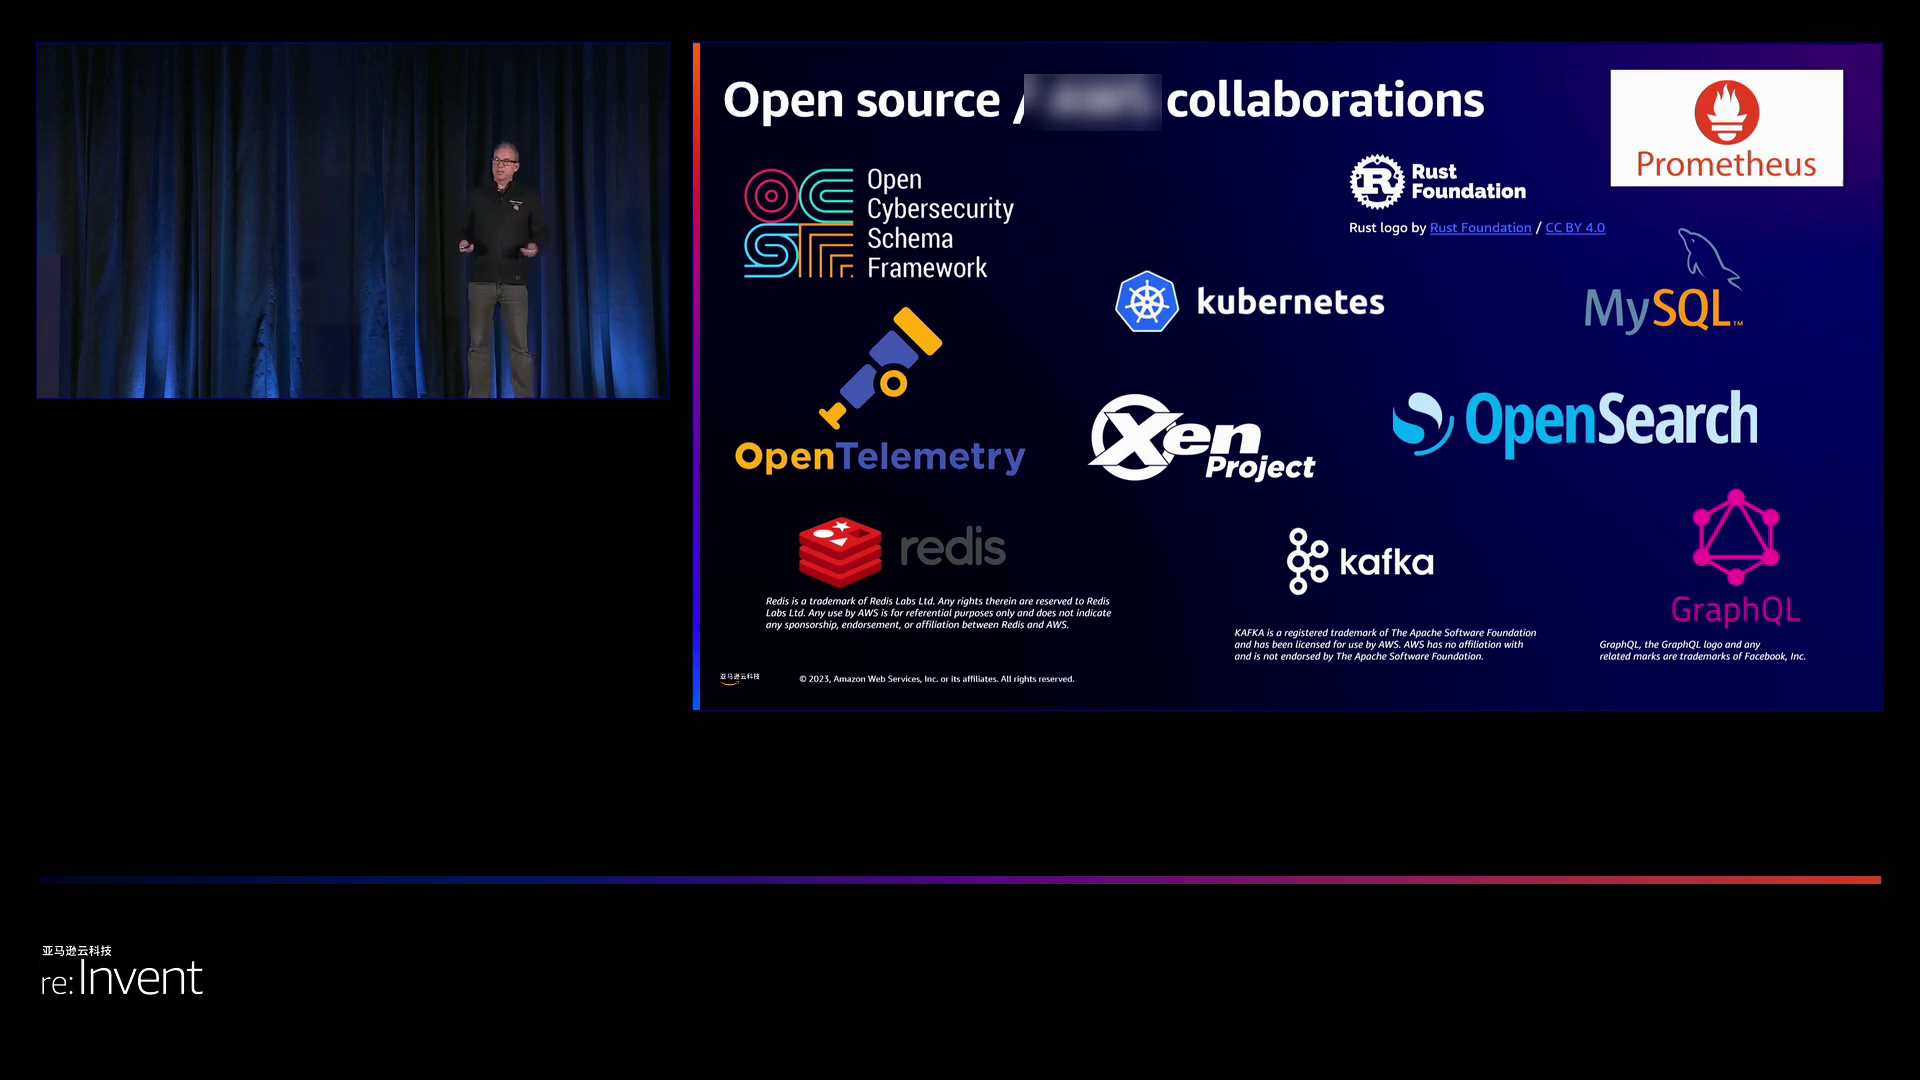
Task: Click the Rust Foundation gear icon
Action: point(1377,182)
